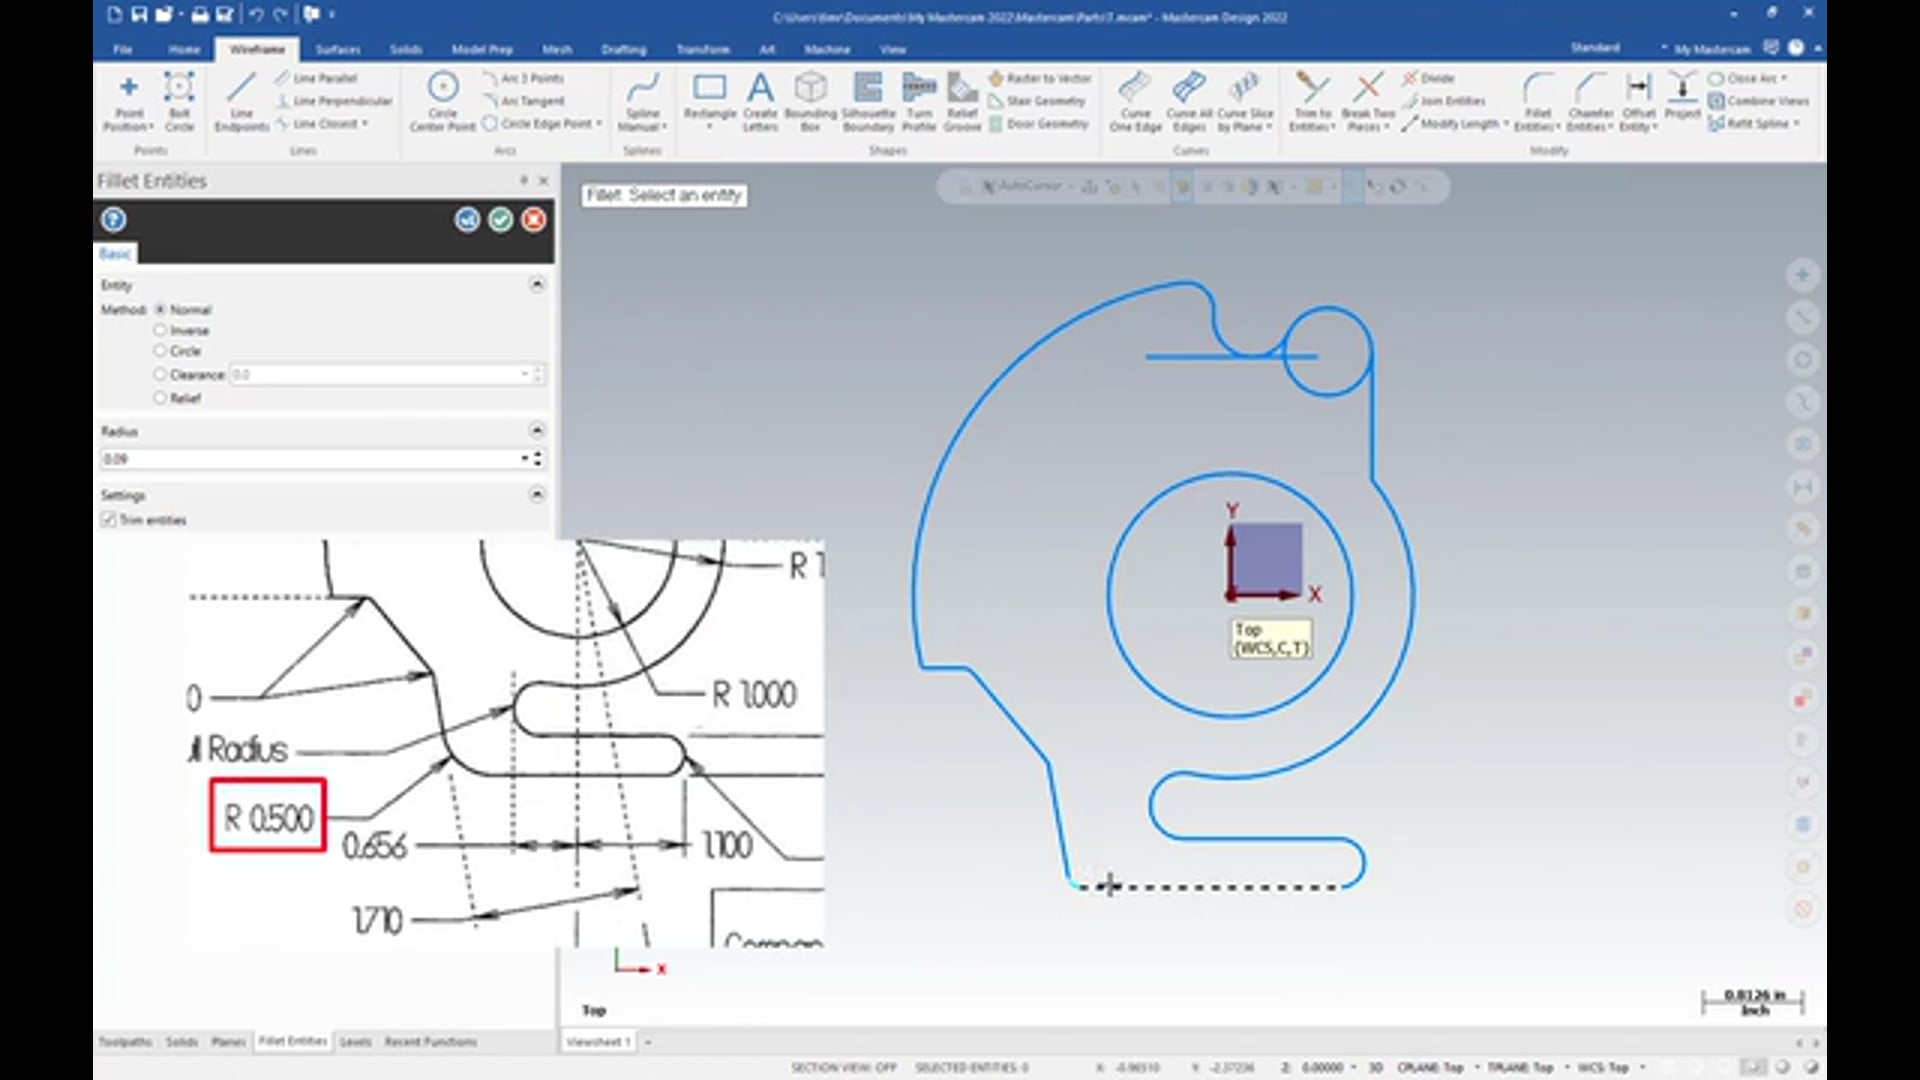Cancel fillet with red X icon
This screenshot has width=1920, height=1080.
pyautogui.click(x=534, y=219)
